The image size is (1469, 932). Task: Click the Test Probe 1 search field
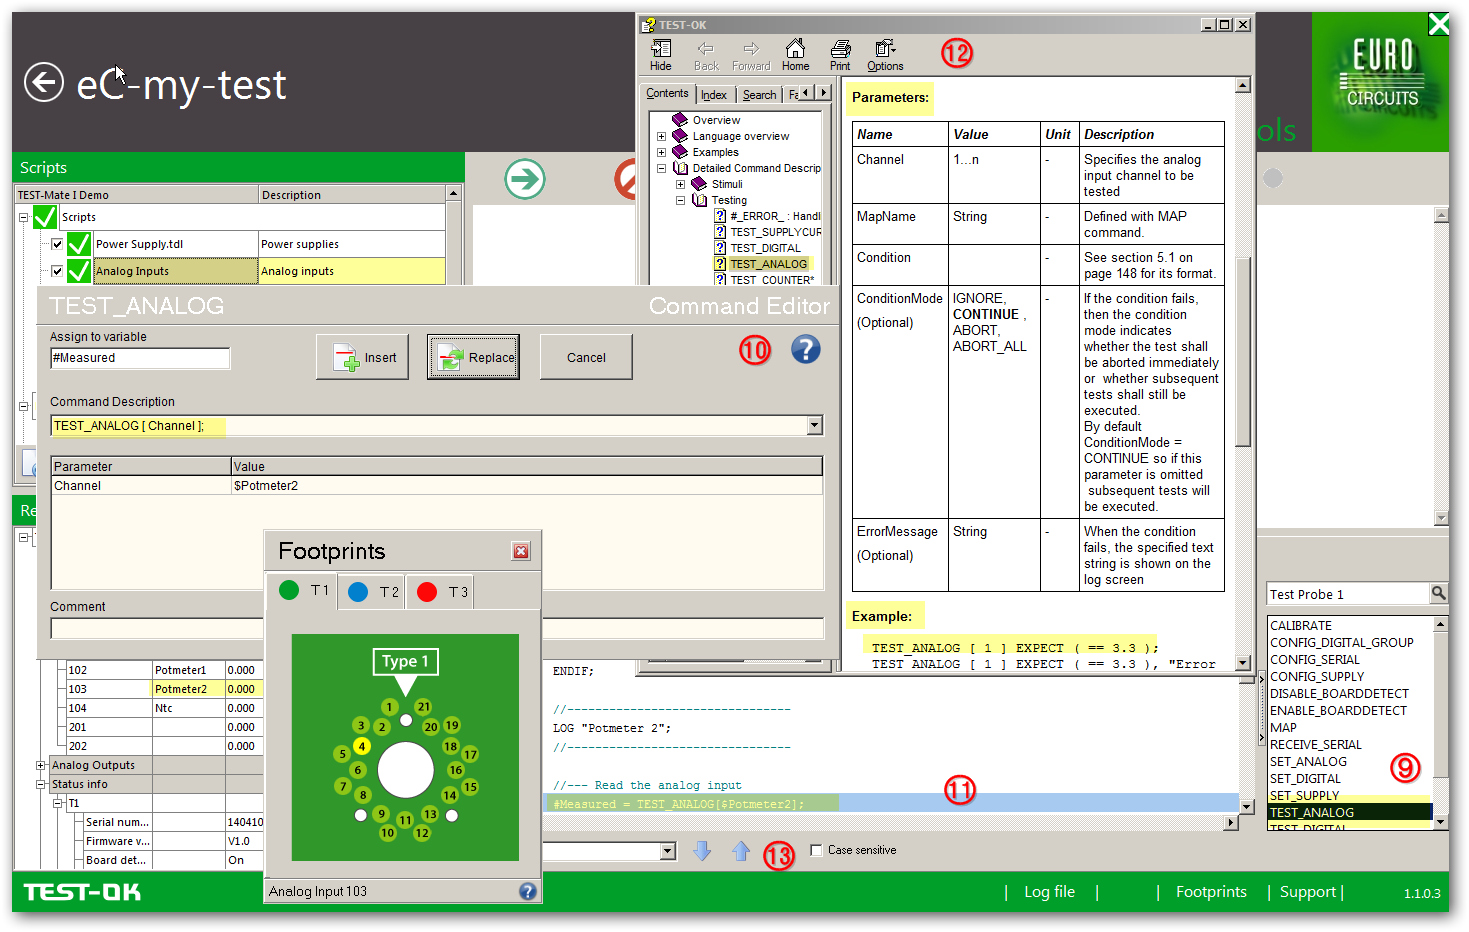(x=1348, y=594)
